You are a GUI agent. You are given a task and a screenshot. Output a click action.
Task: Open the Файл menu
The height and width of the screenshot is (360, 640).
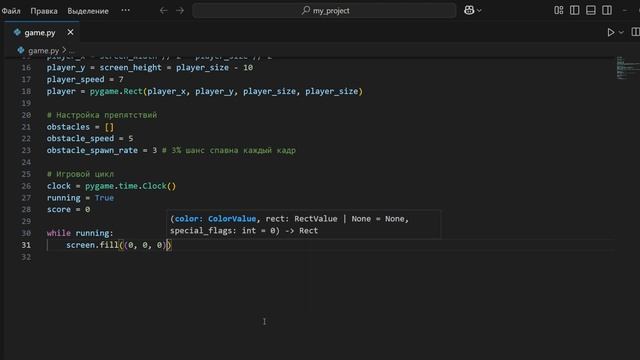pyautogui.click(x=11, y=11)
